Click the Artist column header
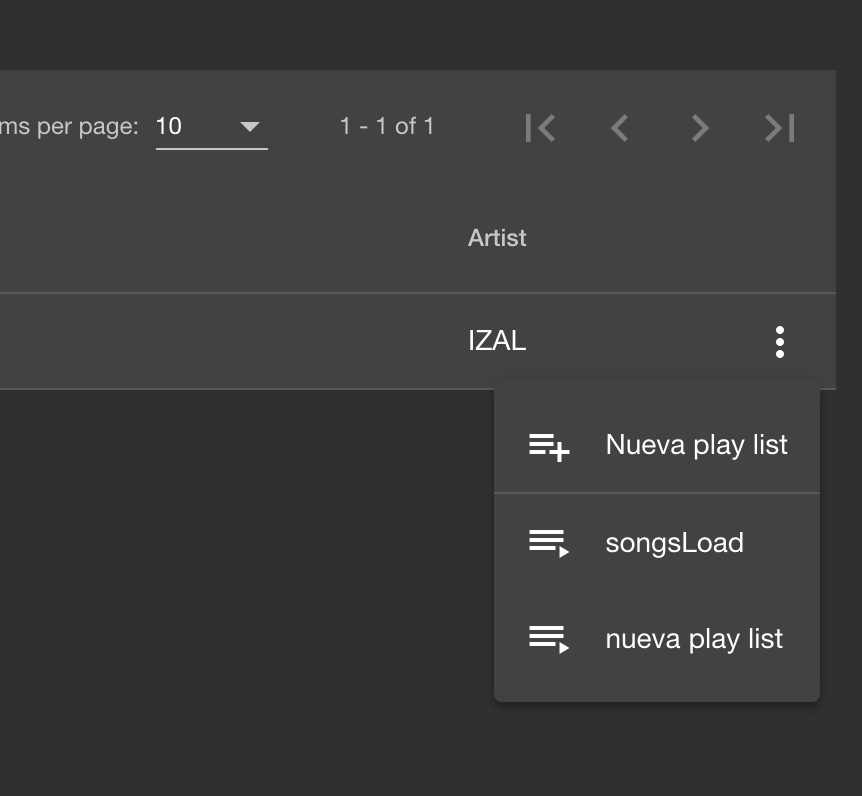This screenshot has height=796, width=862. pyautogui.click(x=497, y=238)
